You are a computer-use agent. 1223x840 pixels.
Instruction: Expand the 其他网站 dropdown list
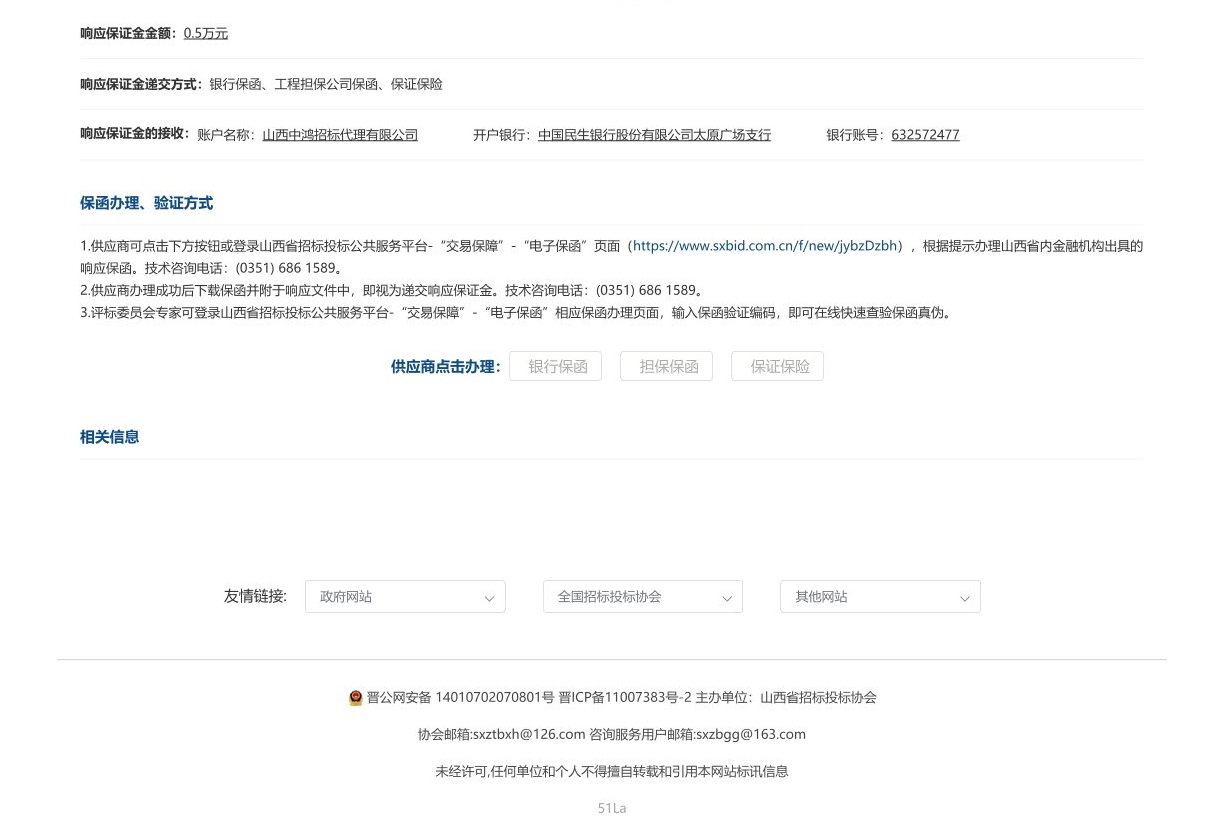879,597
